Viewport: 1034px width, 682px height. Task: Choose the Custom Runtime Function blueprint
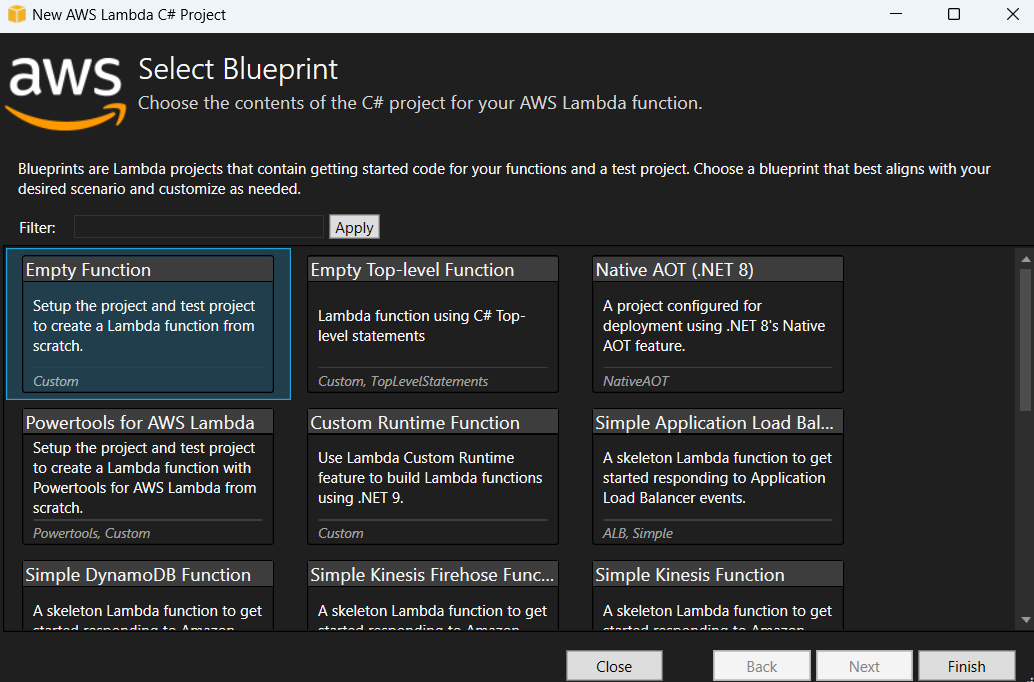coord(433,476)
